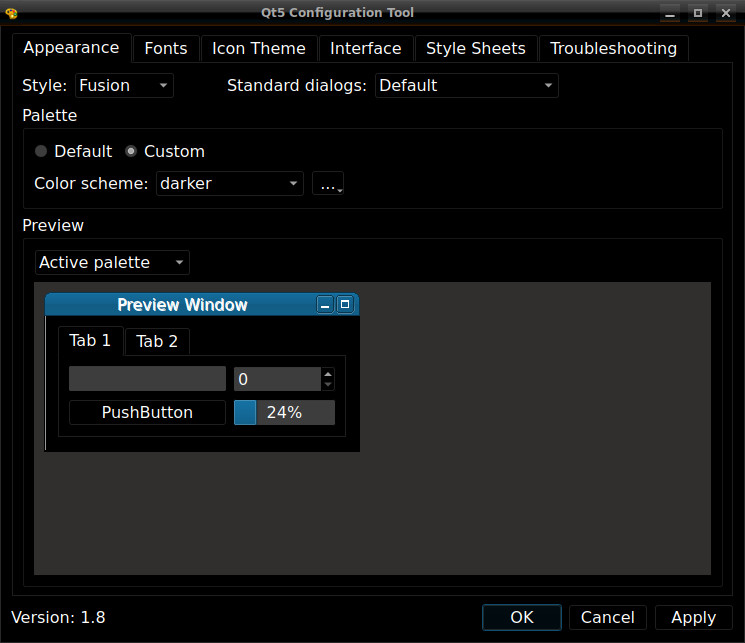
Task: Switch to the Icon Theme tab
Action: (x=259, y=48)
